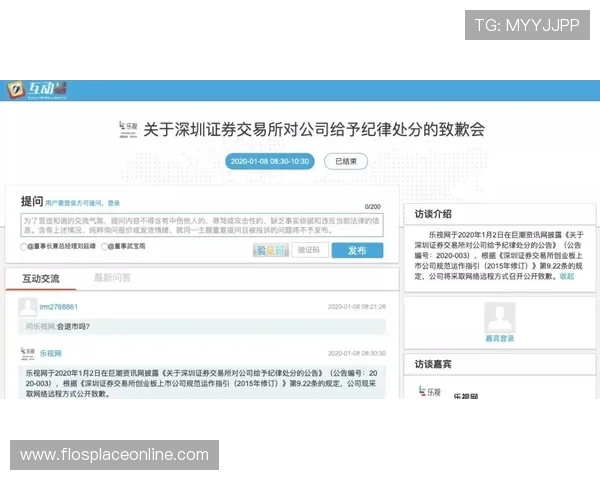Click the 乐视 logo beside the page title

128,129
